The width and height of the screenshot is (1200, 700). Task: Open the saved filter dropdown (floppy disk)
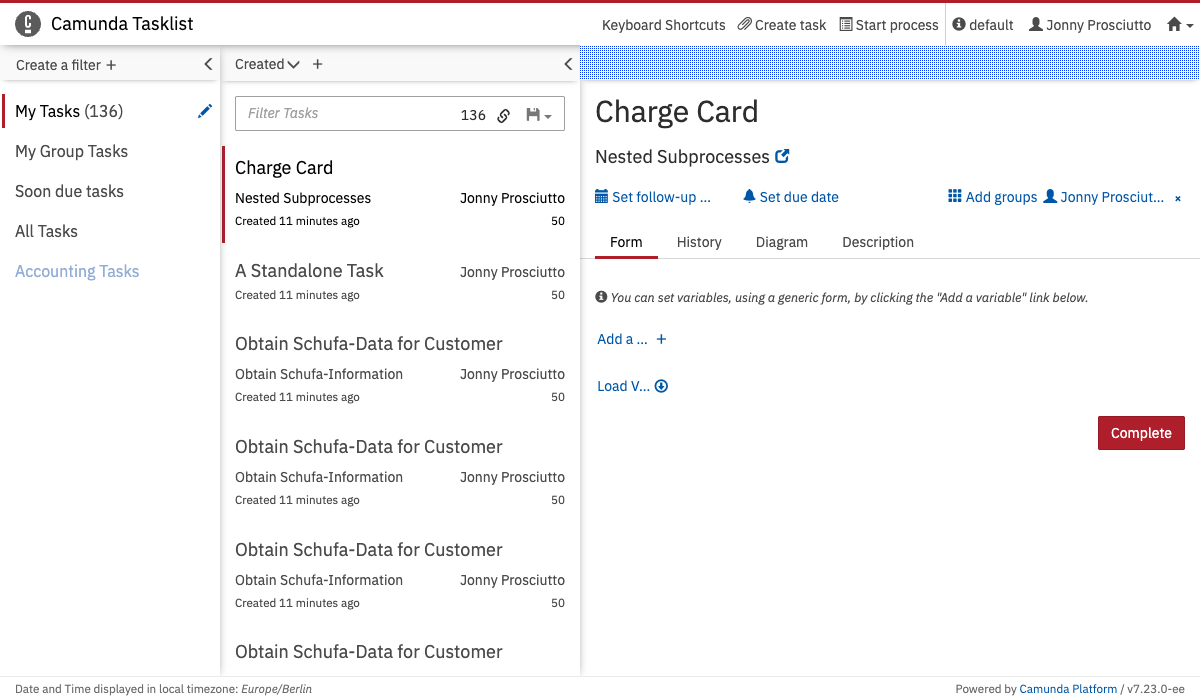click(x=538, y=115)
